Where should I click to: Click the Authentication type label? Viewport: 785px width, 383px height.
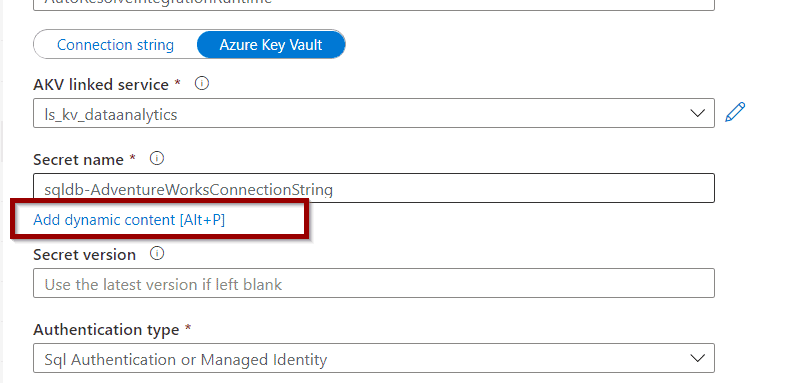(x=106, y=330)
